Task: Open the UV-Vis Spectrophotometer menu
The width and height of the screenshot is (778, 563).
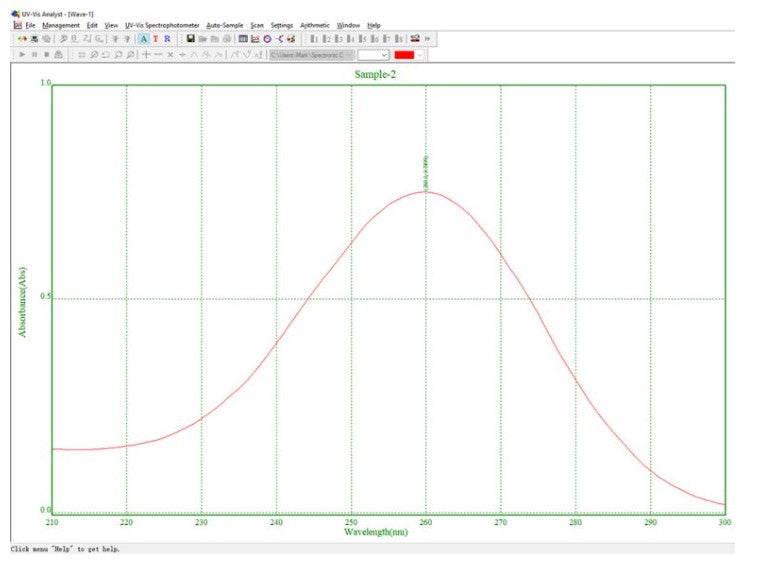Action: [x=162, y=25]
